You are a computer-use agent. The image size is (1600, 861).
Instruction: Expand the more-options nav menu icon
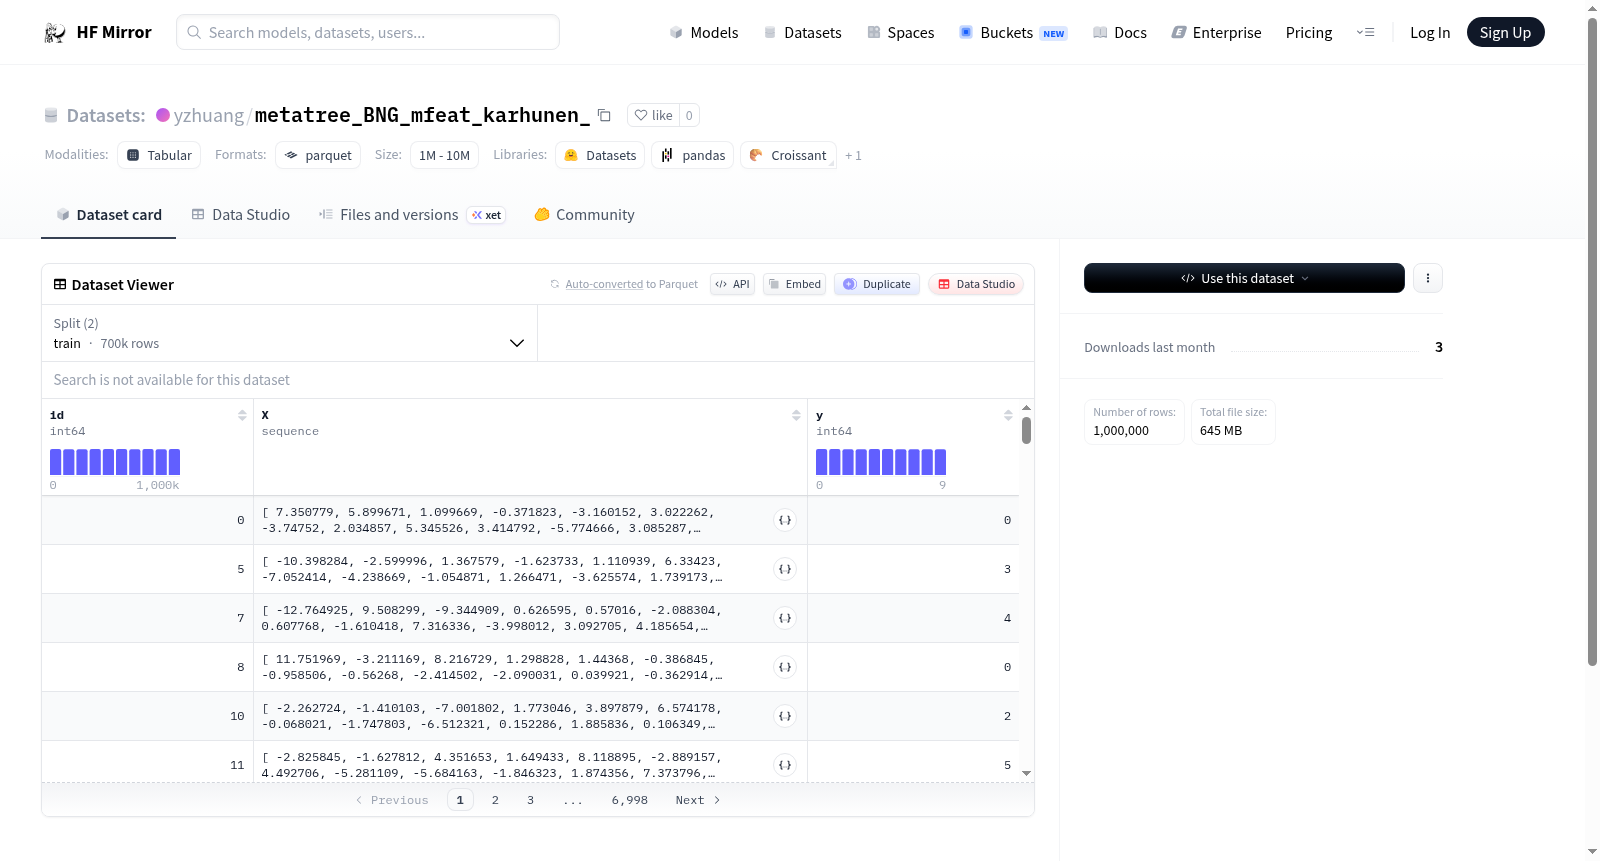coord(1365,32)
